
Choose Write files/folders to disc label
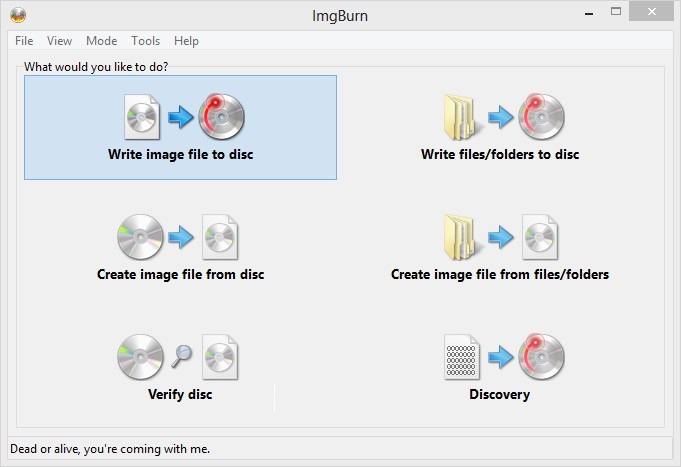(x=500, y=154)
